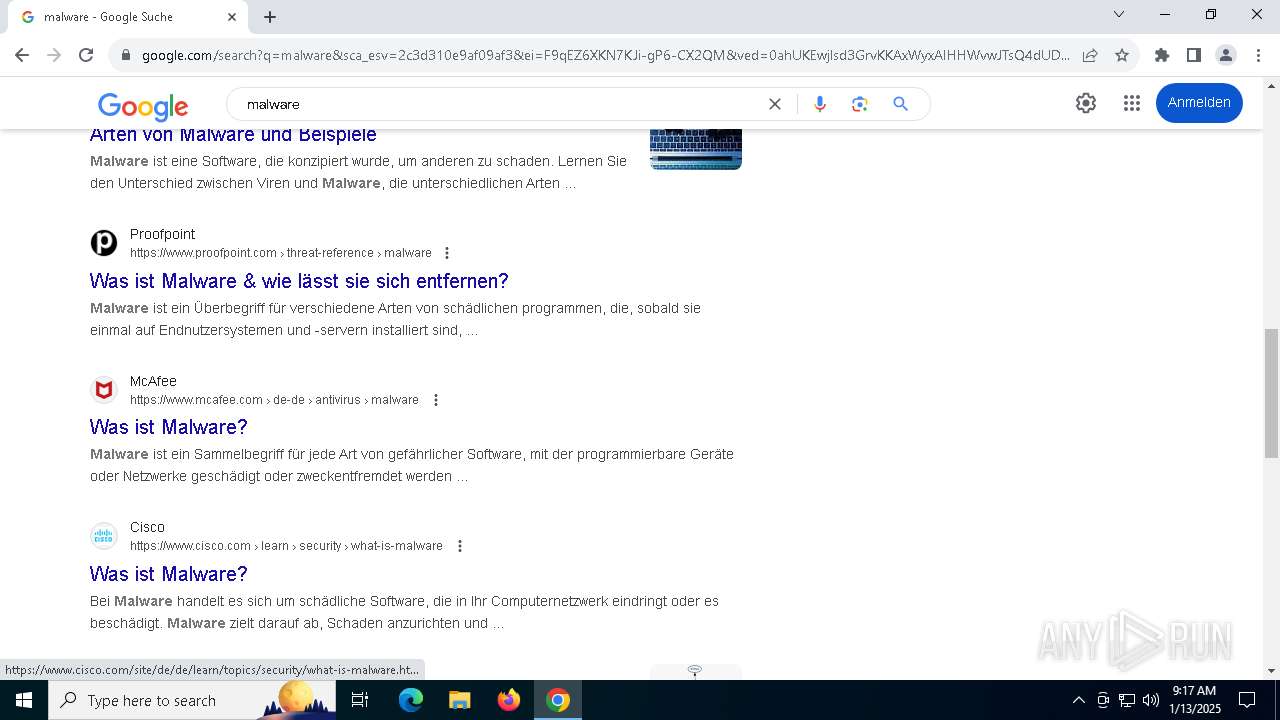Viewport: 1280px width, 720px height.
Task: Share this page icon in address bar
Action: coord(1090,55)
